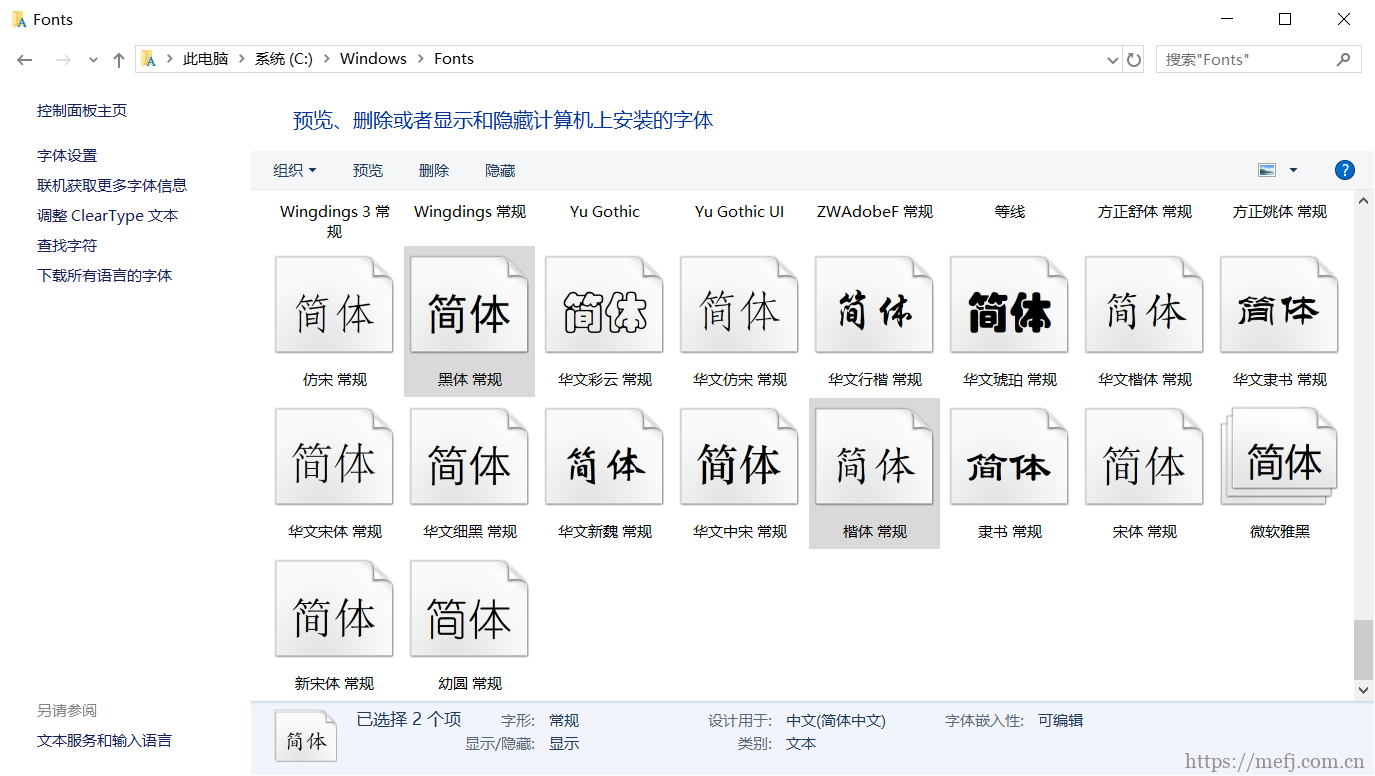Image resolution: width=1375 pixels, height=776 pixels.
Task: Go forward with the right arrow
Action: [x=62, y=60]
